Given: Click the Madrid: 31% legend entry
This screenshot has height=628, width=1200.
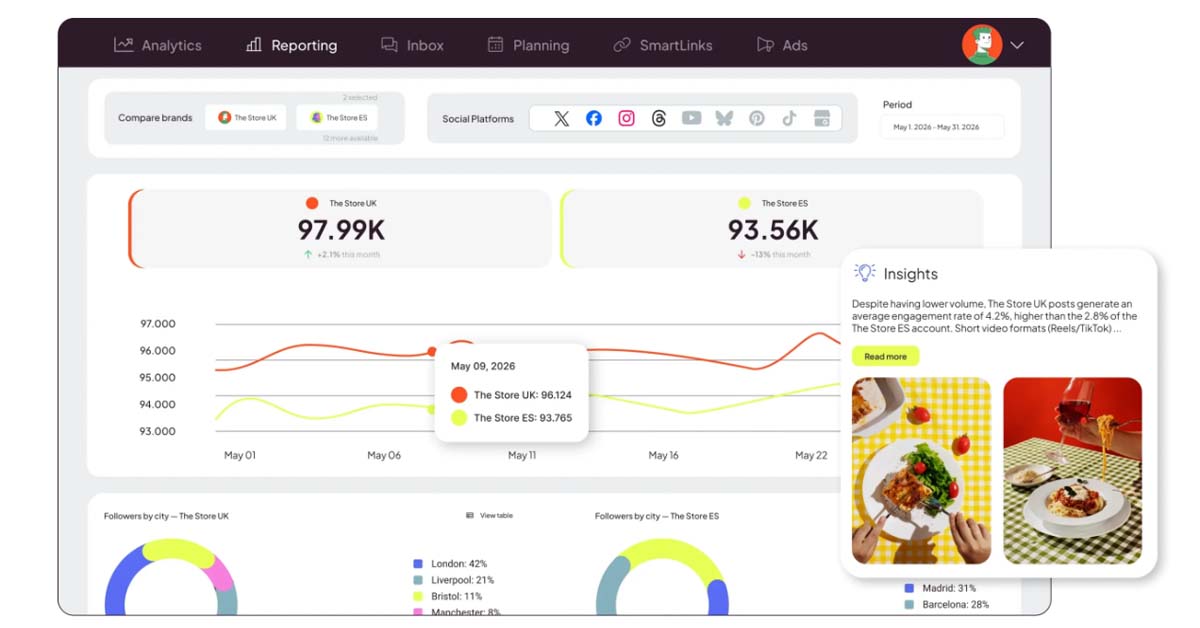Looking at the screenshot, I should tap(940, 588).
